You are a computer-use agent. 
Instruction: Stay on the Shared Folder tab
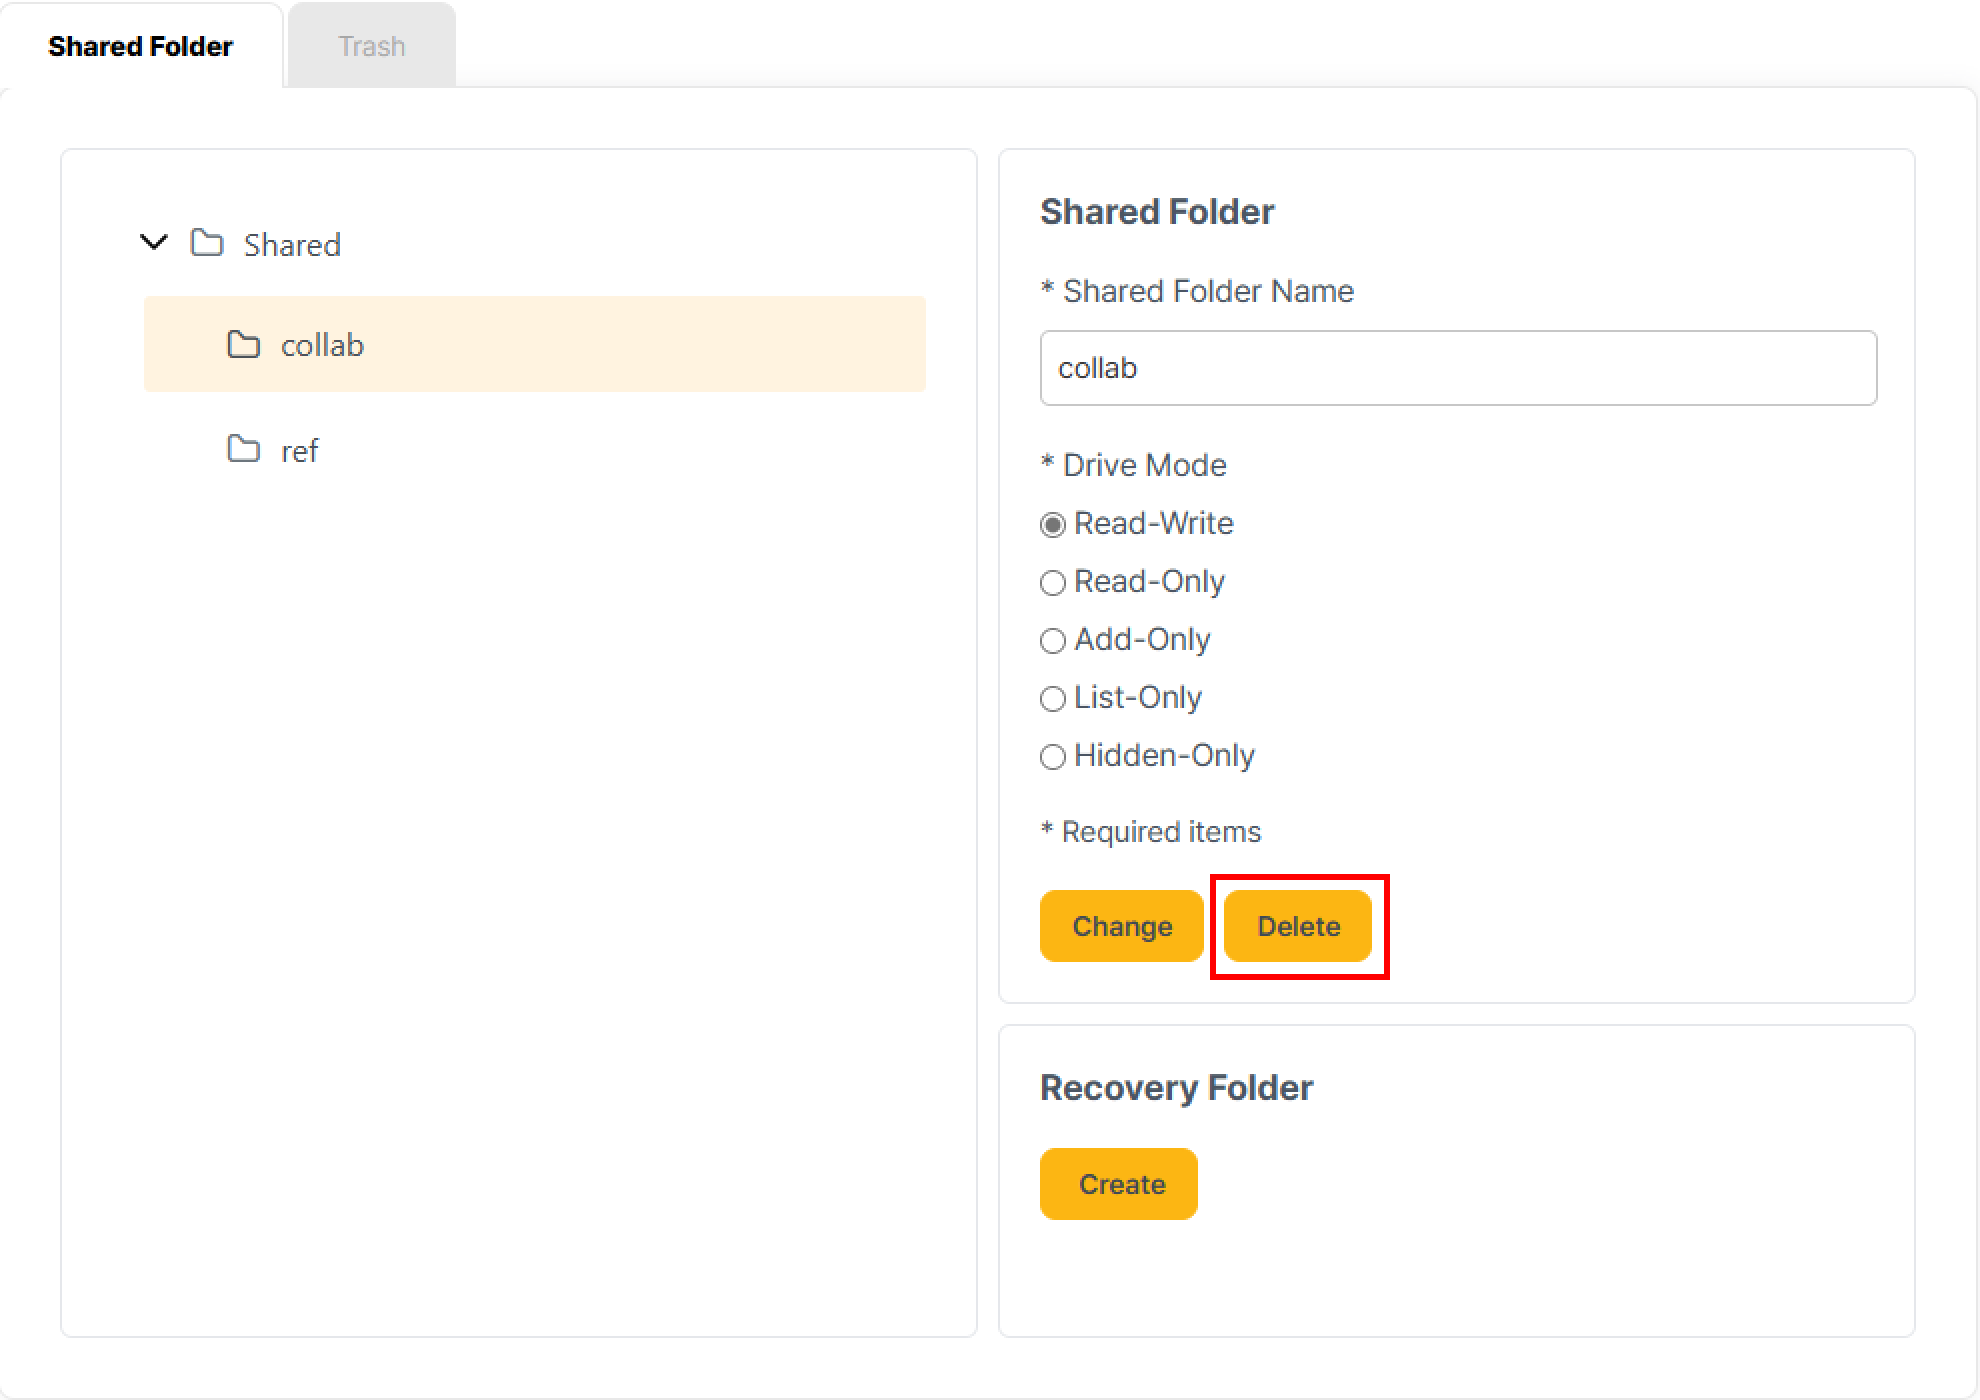click(x=140, y=45)
